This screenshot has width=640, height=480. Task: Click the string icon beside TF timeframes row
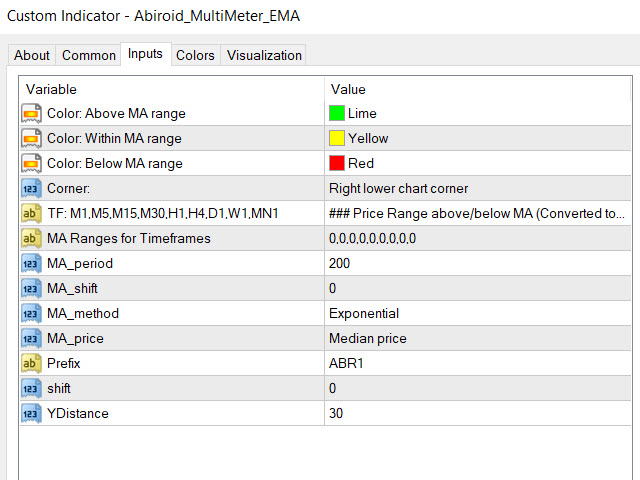31,213
